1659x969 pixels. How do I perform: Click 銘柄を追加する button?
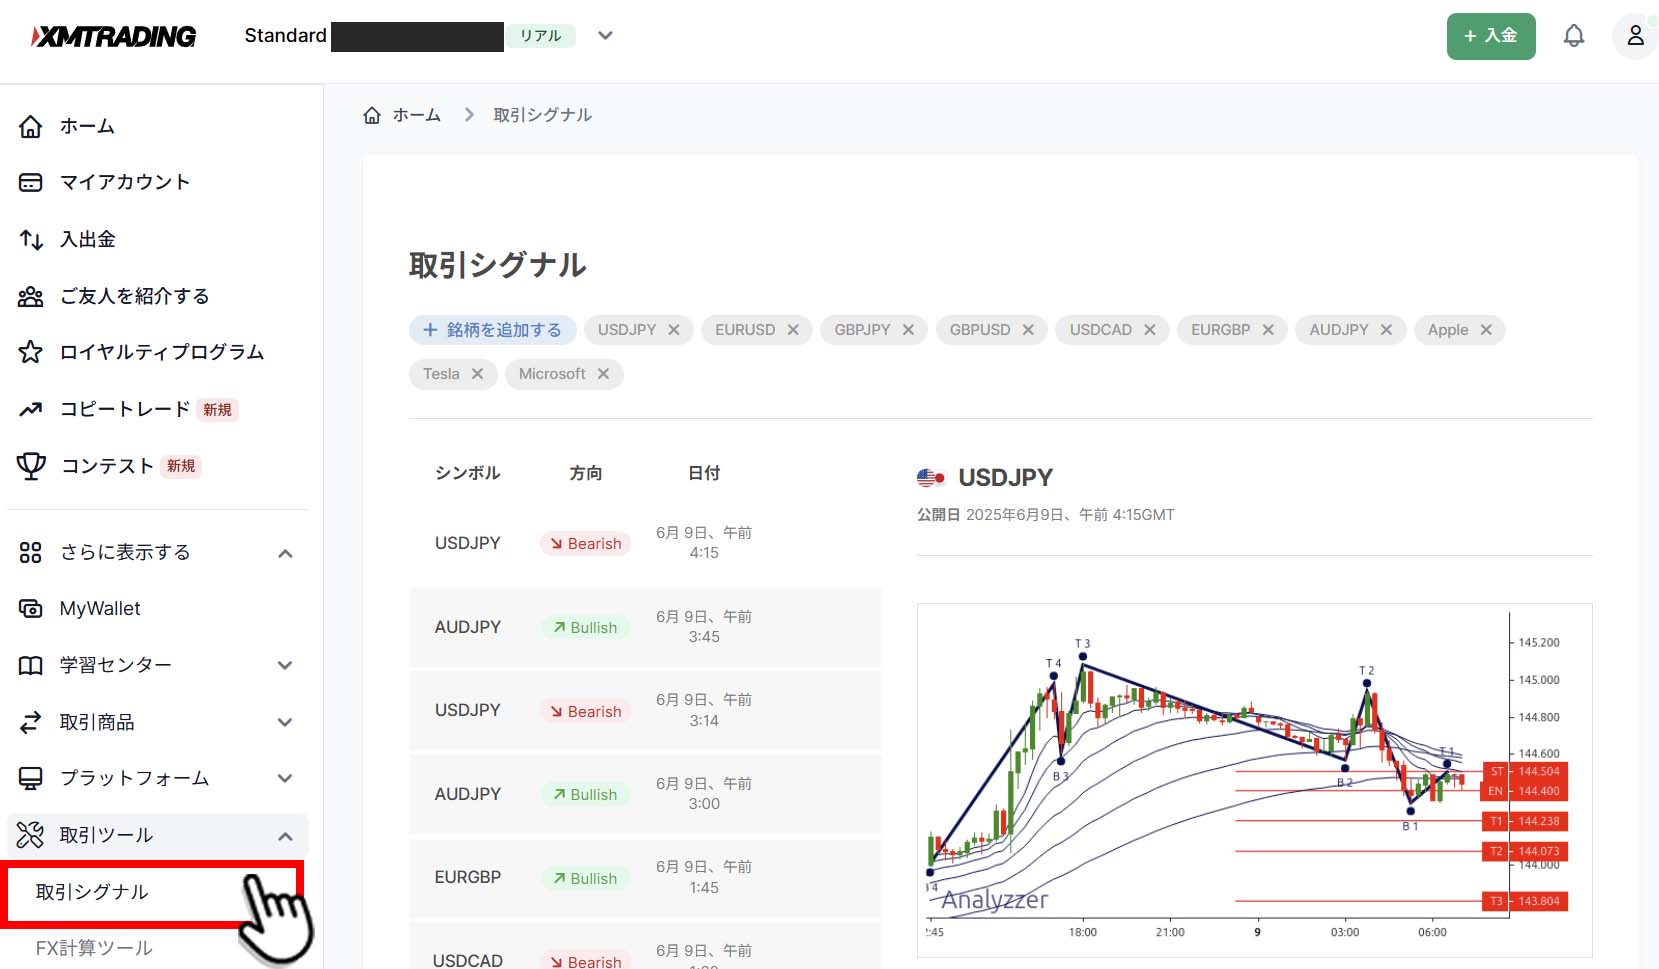click(x=492, y=330)
